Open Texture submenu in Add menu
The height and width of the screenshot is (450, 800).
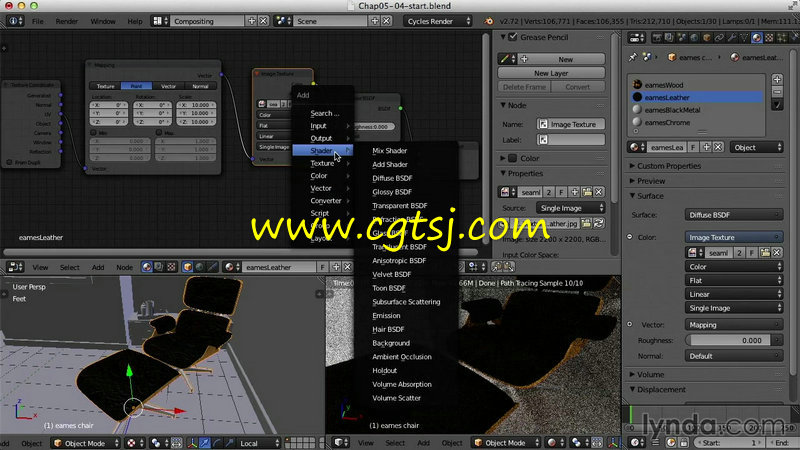pyautogui.click(x=322, y=163)
